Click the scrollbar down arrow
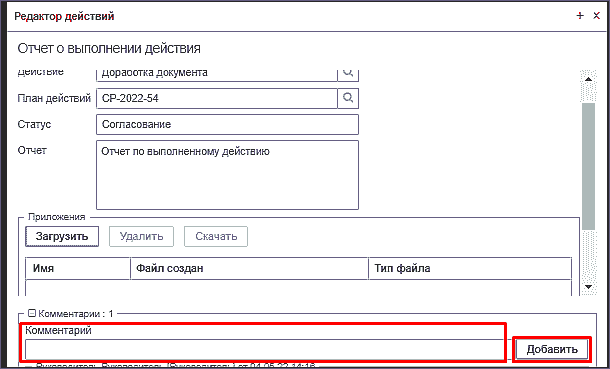 point(589,287)
